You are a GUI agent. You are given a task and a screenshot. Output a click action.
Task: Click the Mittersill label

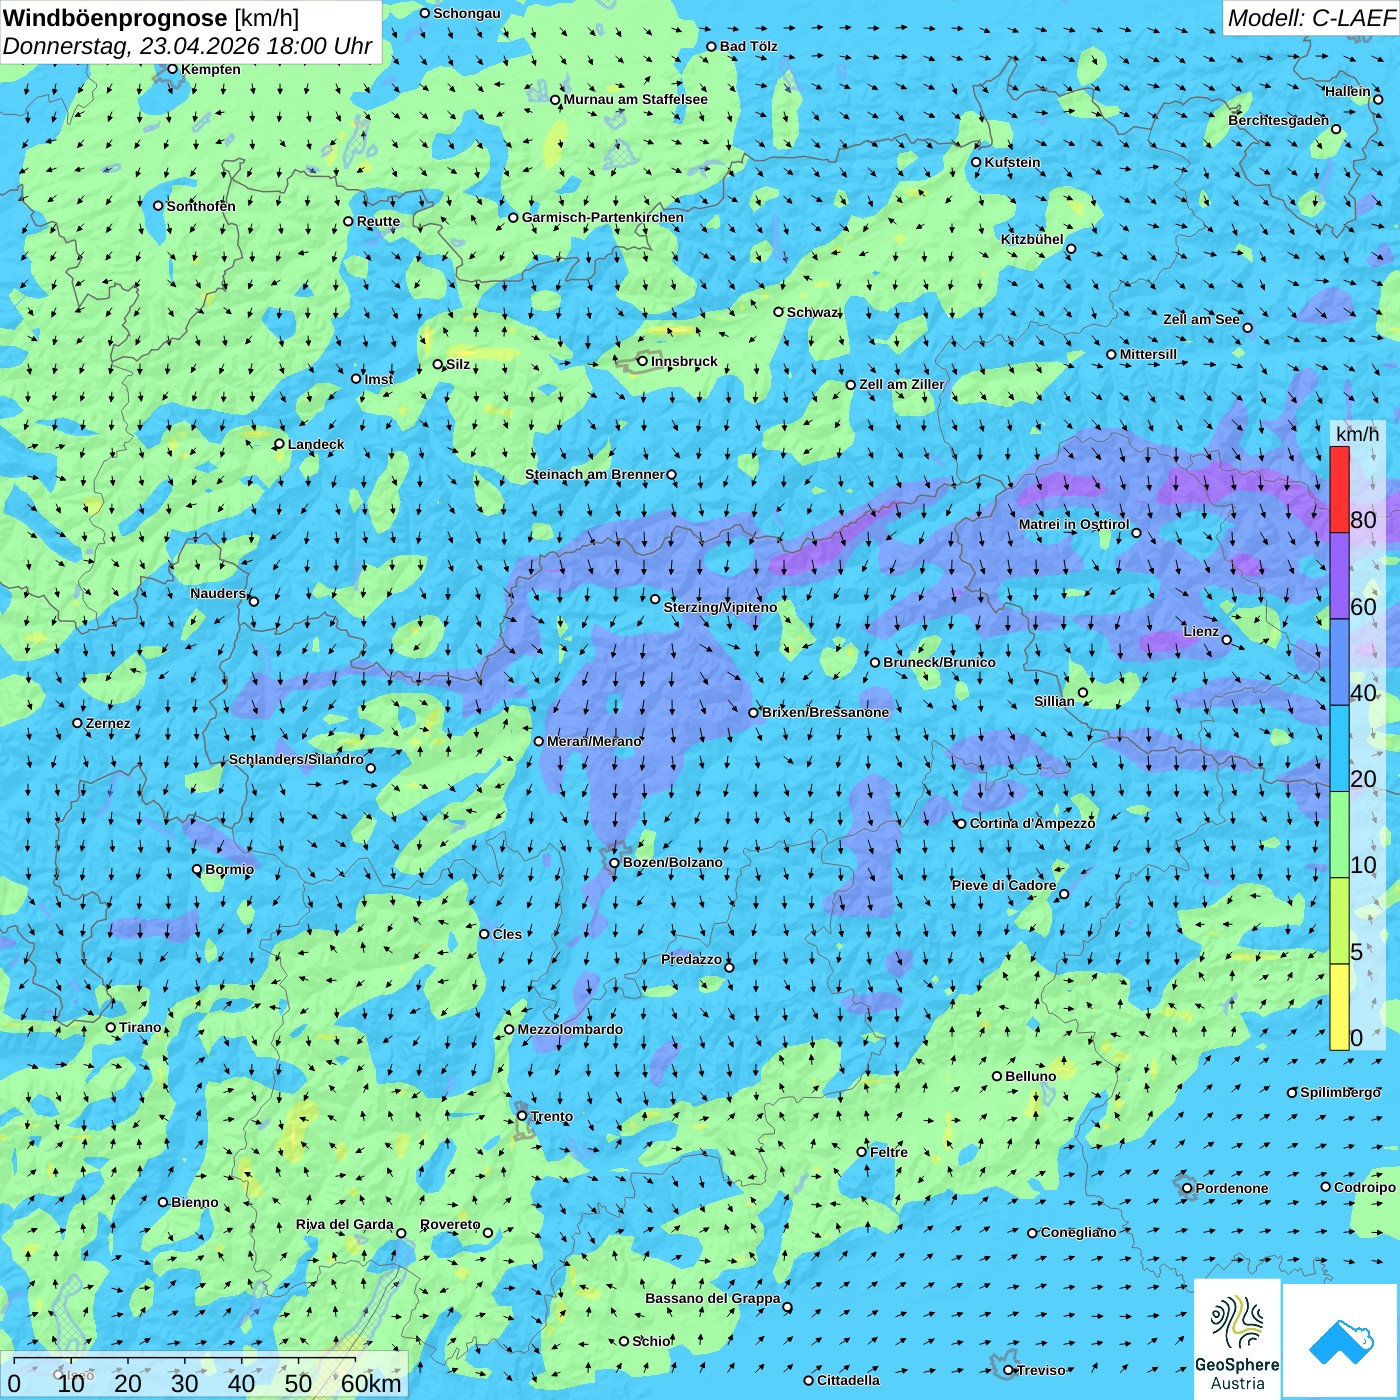tap(1148, 354)
